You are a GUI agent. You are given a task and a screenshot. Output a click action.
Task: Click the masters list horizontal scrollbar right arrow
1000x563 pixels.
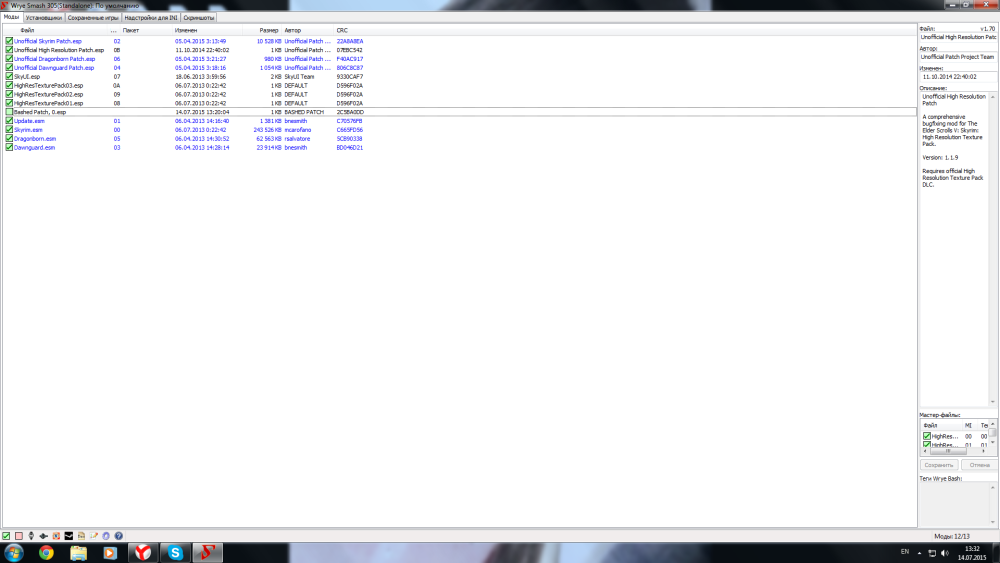(x=983, y=451)
